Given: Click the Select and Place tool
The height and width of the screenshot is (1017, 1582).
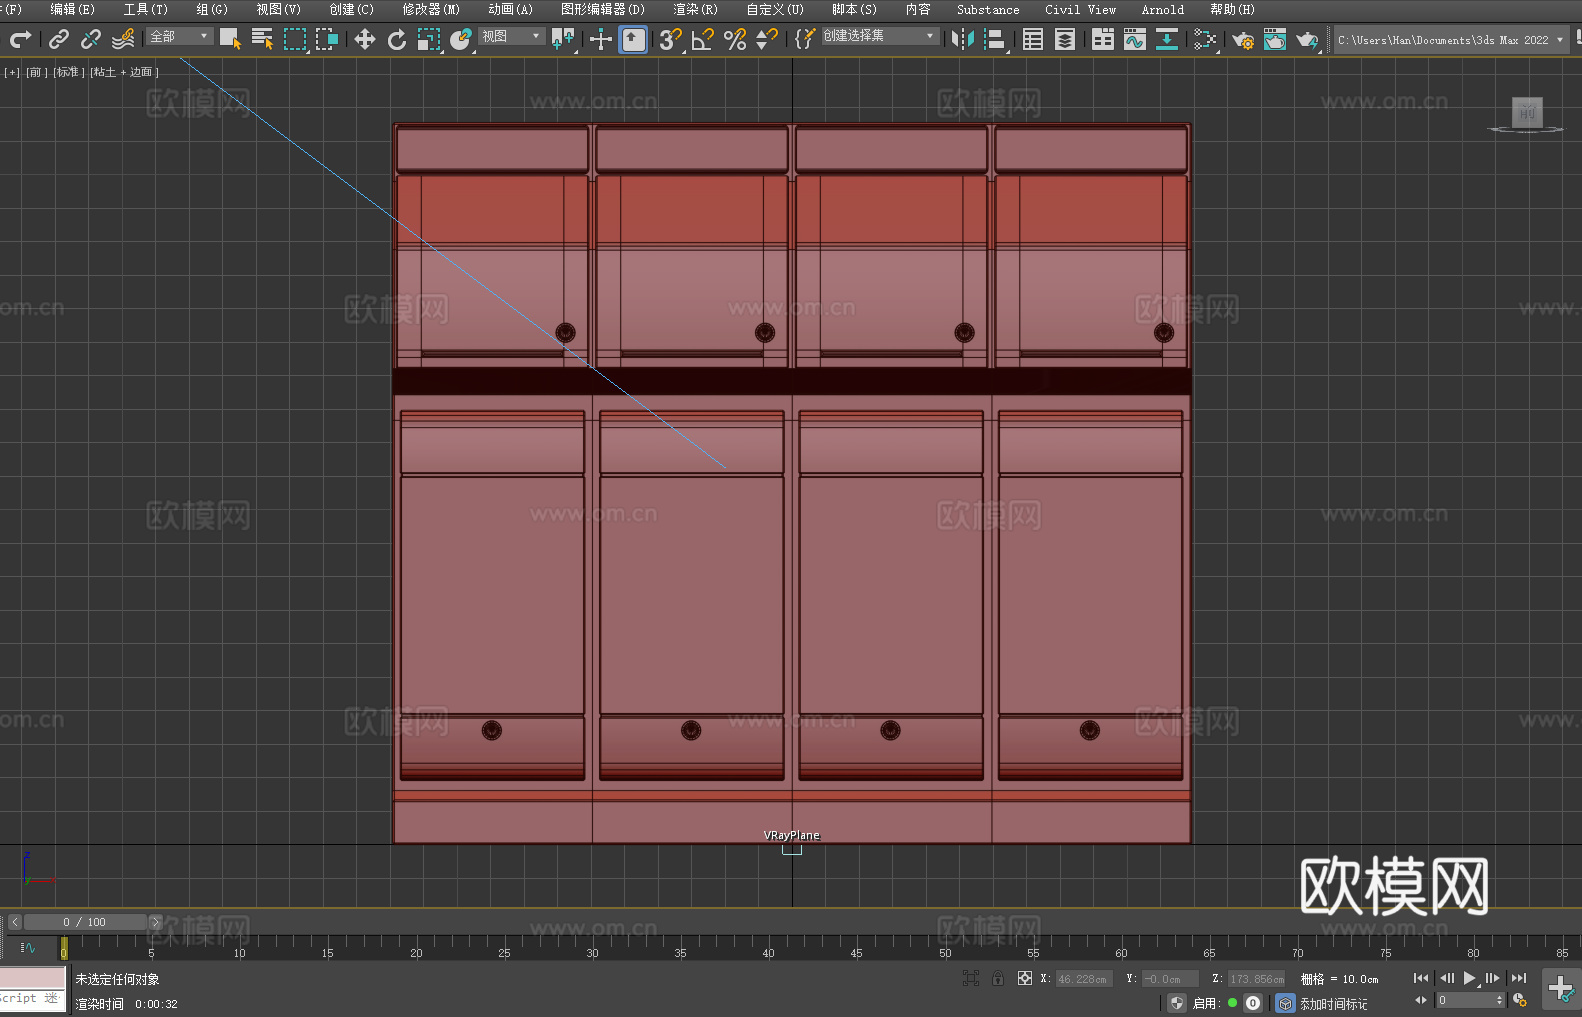Looking at the screenshot, I should pos(461,39).
